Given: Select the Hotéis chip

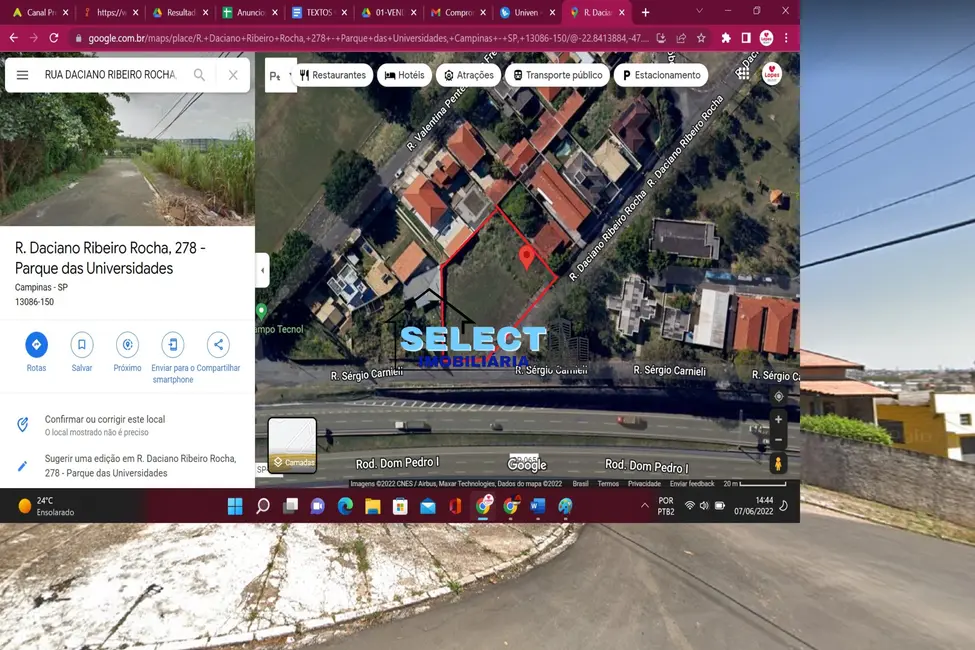Looking at the screenshot, I should (404, 75).
